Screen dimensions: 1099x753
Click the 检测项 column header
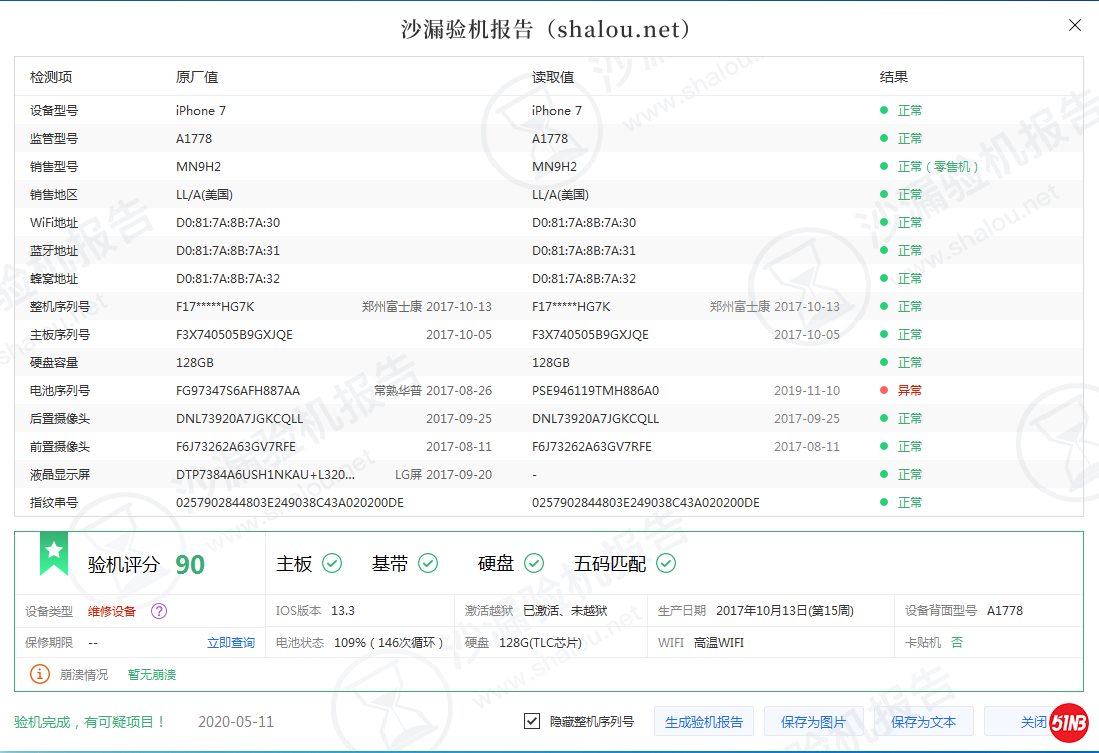click(x=51, y=77)
